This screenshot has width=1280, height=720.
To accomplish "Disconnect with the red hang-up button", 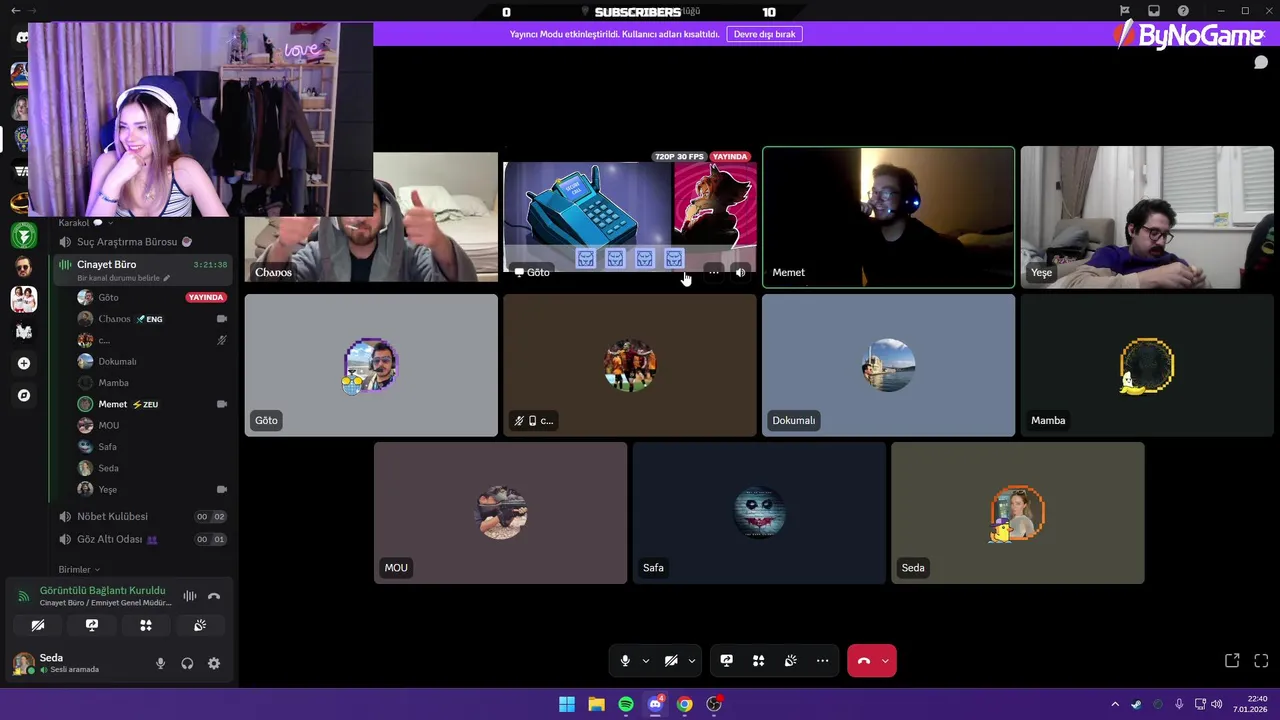I will tap(864, 661).
